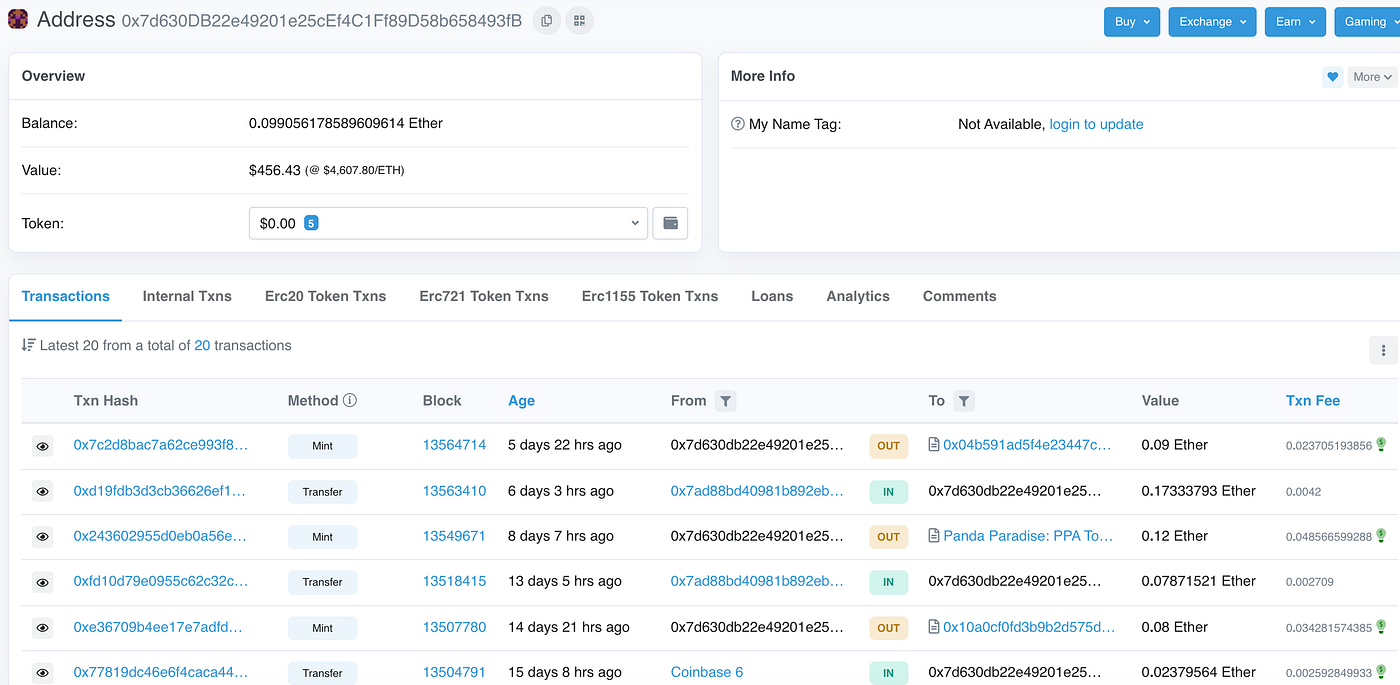This screenshot has height=685, width=1400.
Task: Open the Coinbase 6 sender address
Action: [707, 672]
